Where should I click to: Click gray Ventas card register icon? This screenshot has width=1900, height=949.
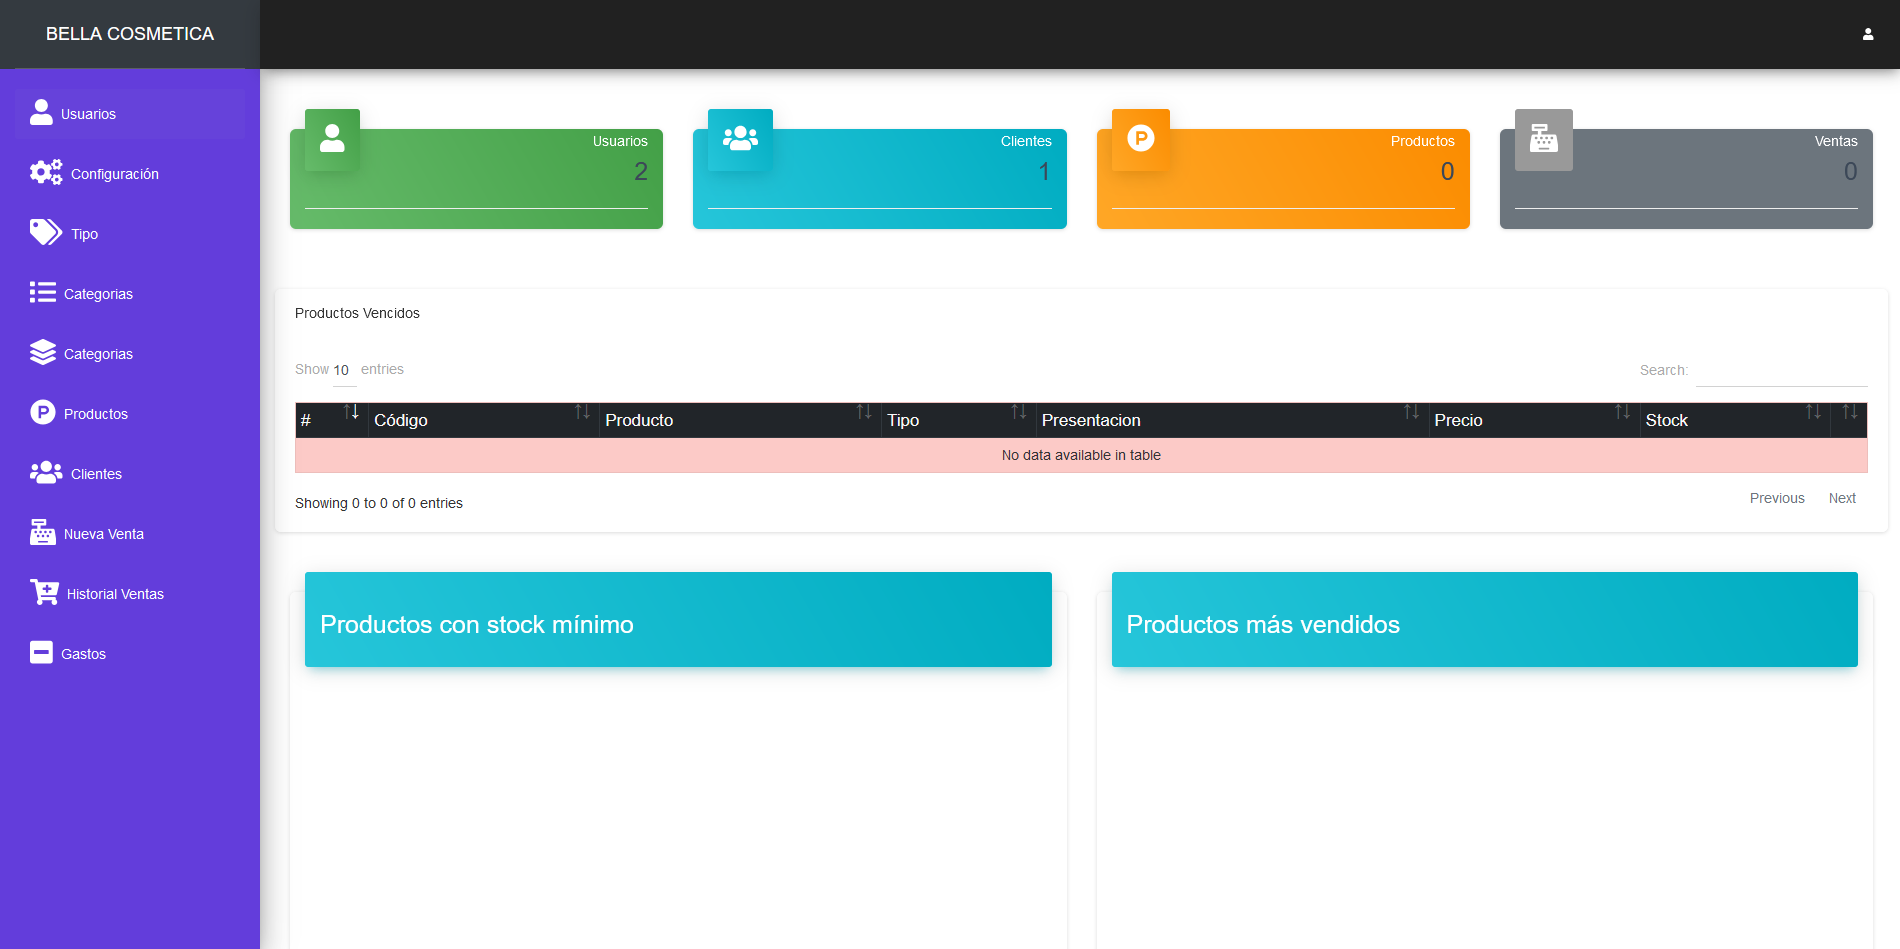click(1544, 139)
